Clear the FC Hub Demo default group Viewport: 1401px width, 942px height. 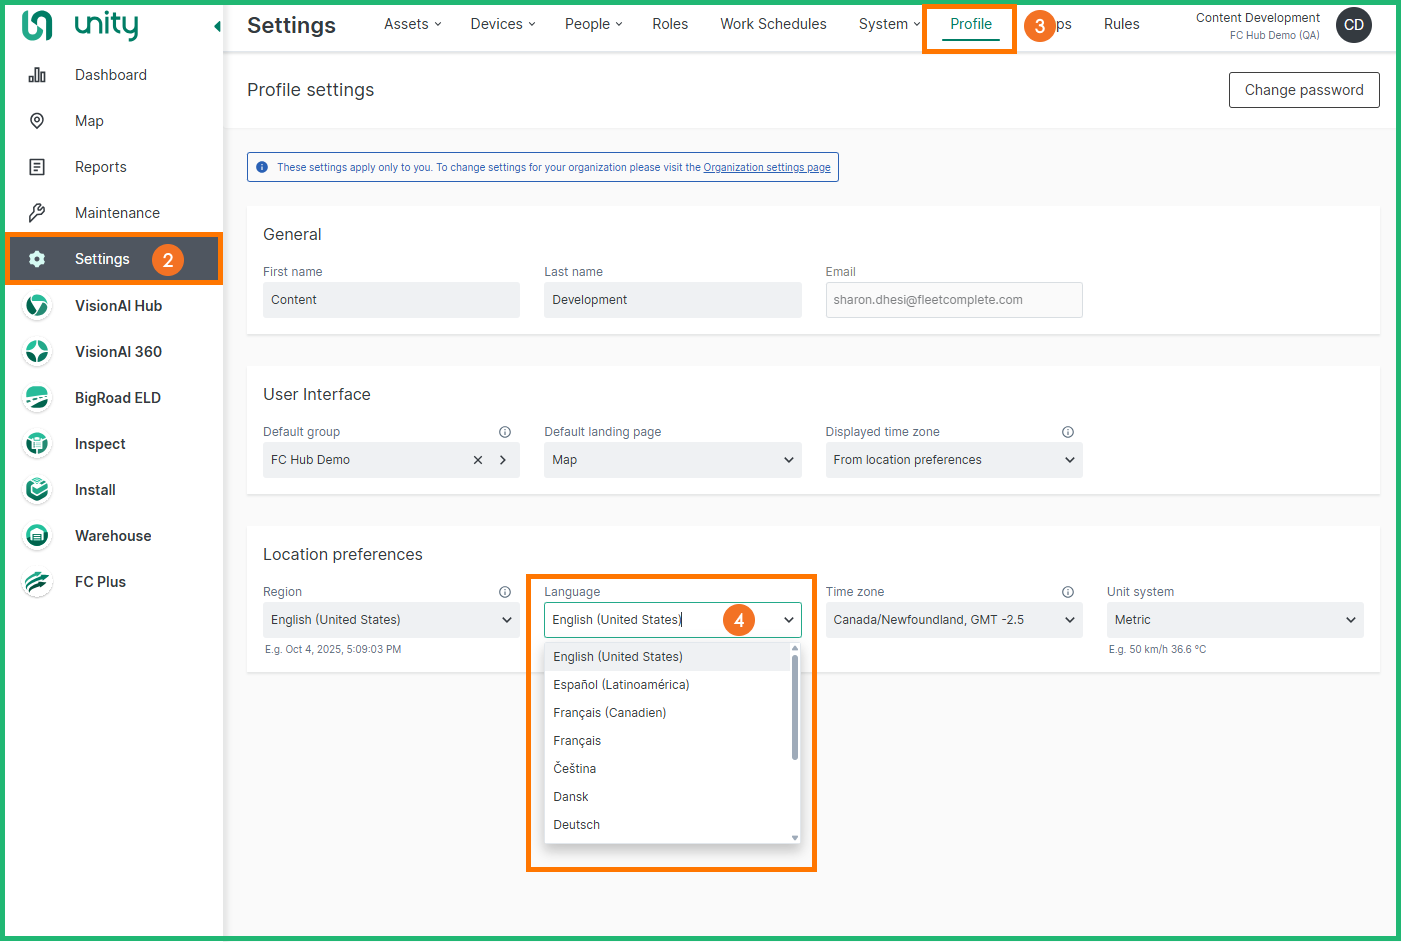[478, 460]
